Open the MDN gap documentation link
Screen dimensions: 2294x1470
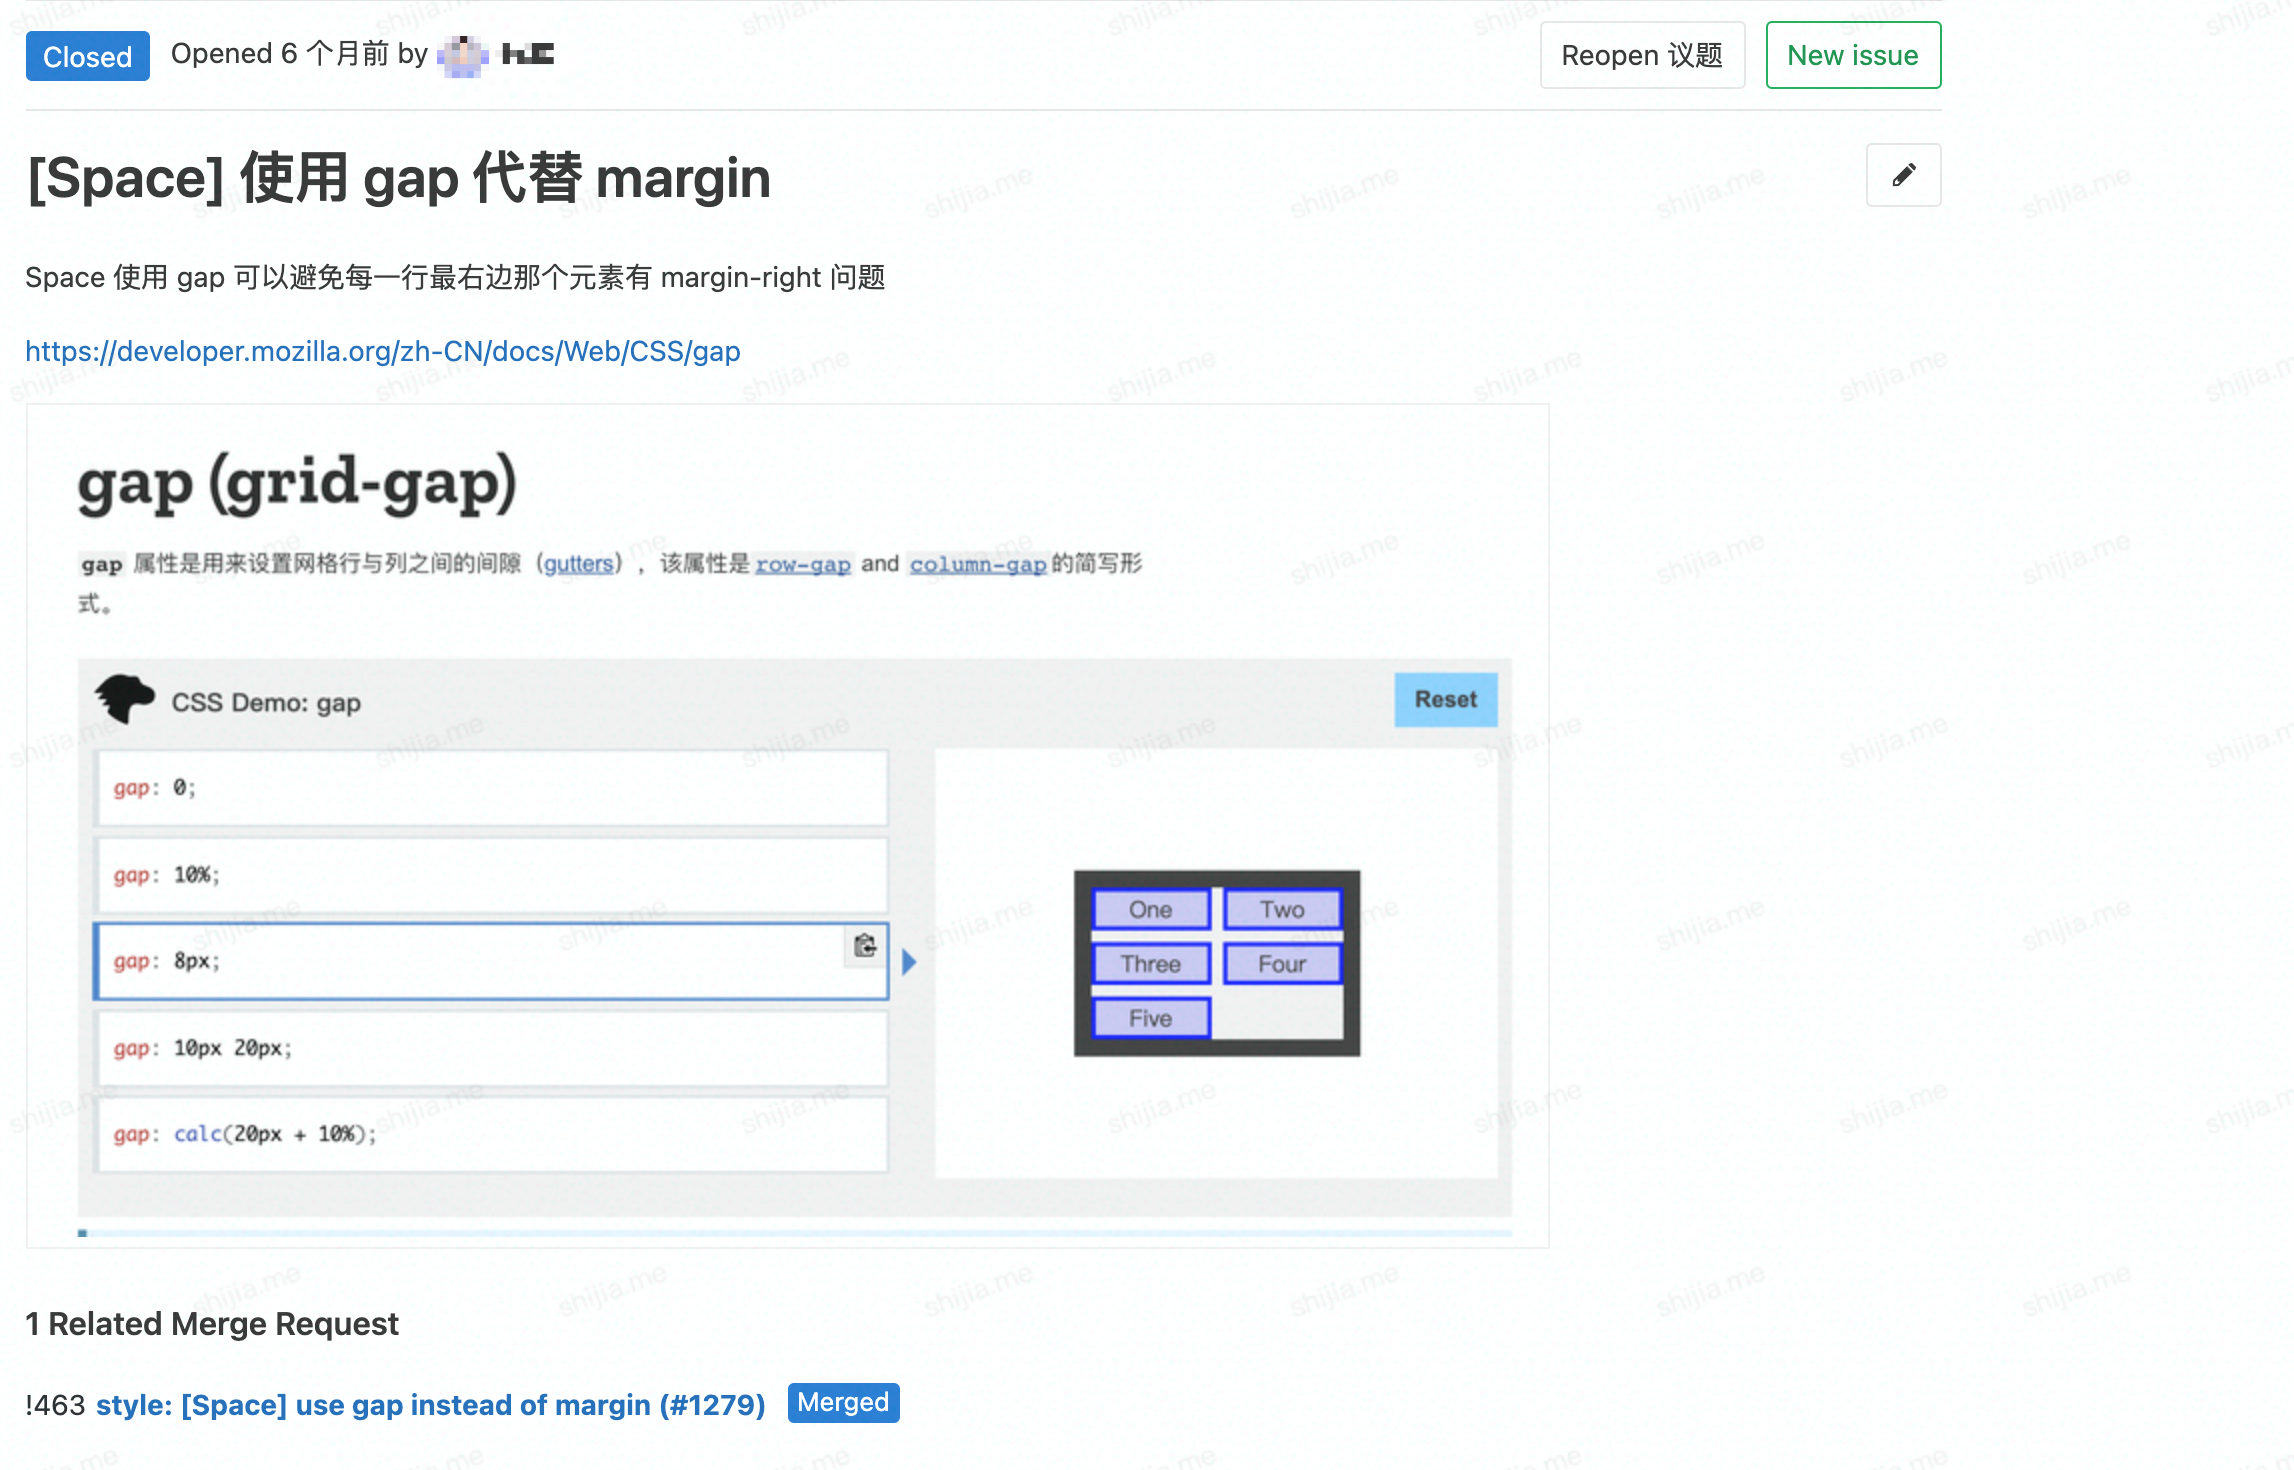click(x=383, y=352)
